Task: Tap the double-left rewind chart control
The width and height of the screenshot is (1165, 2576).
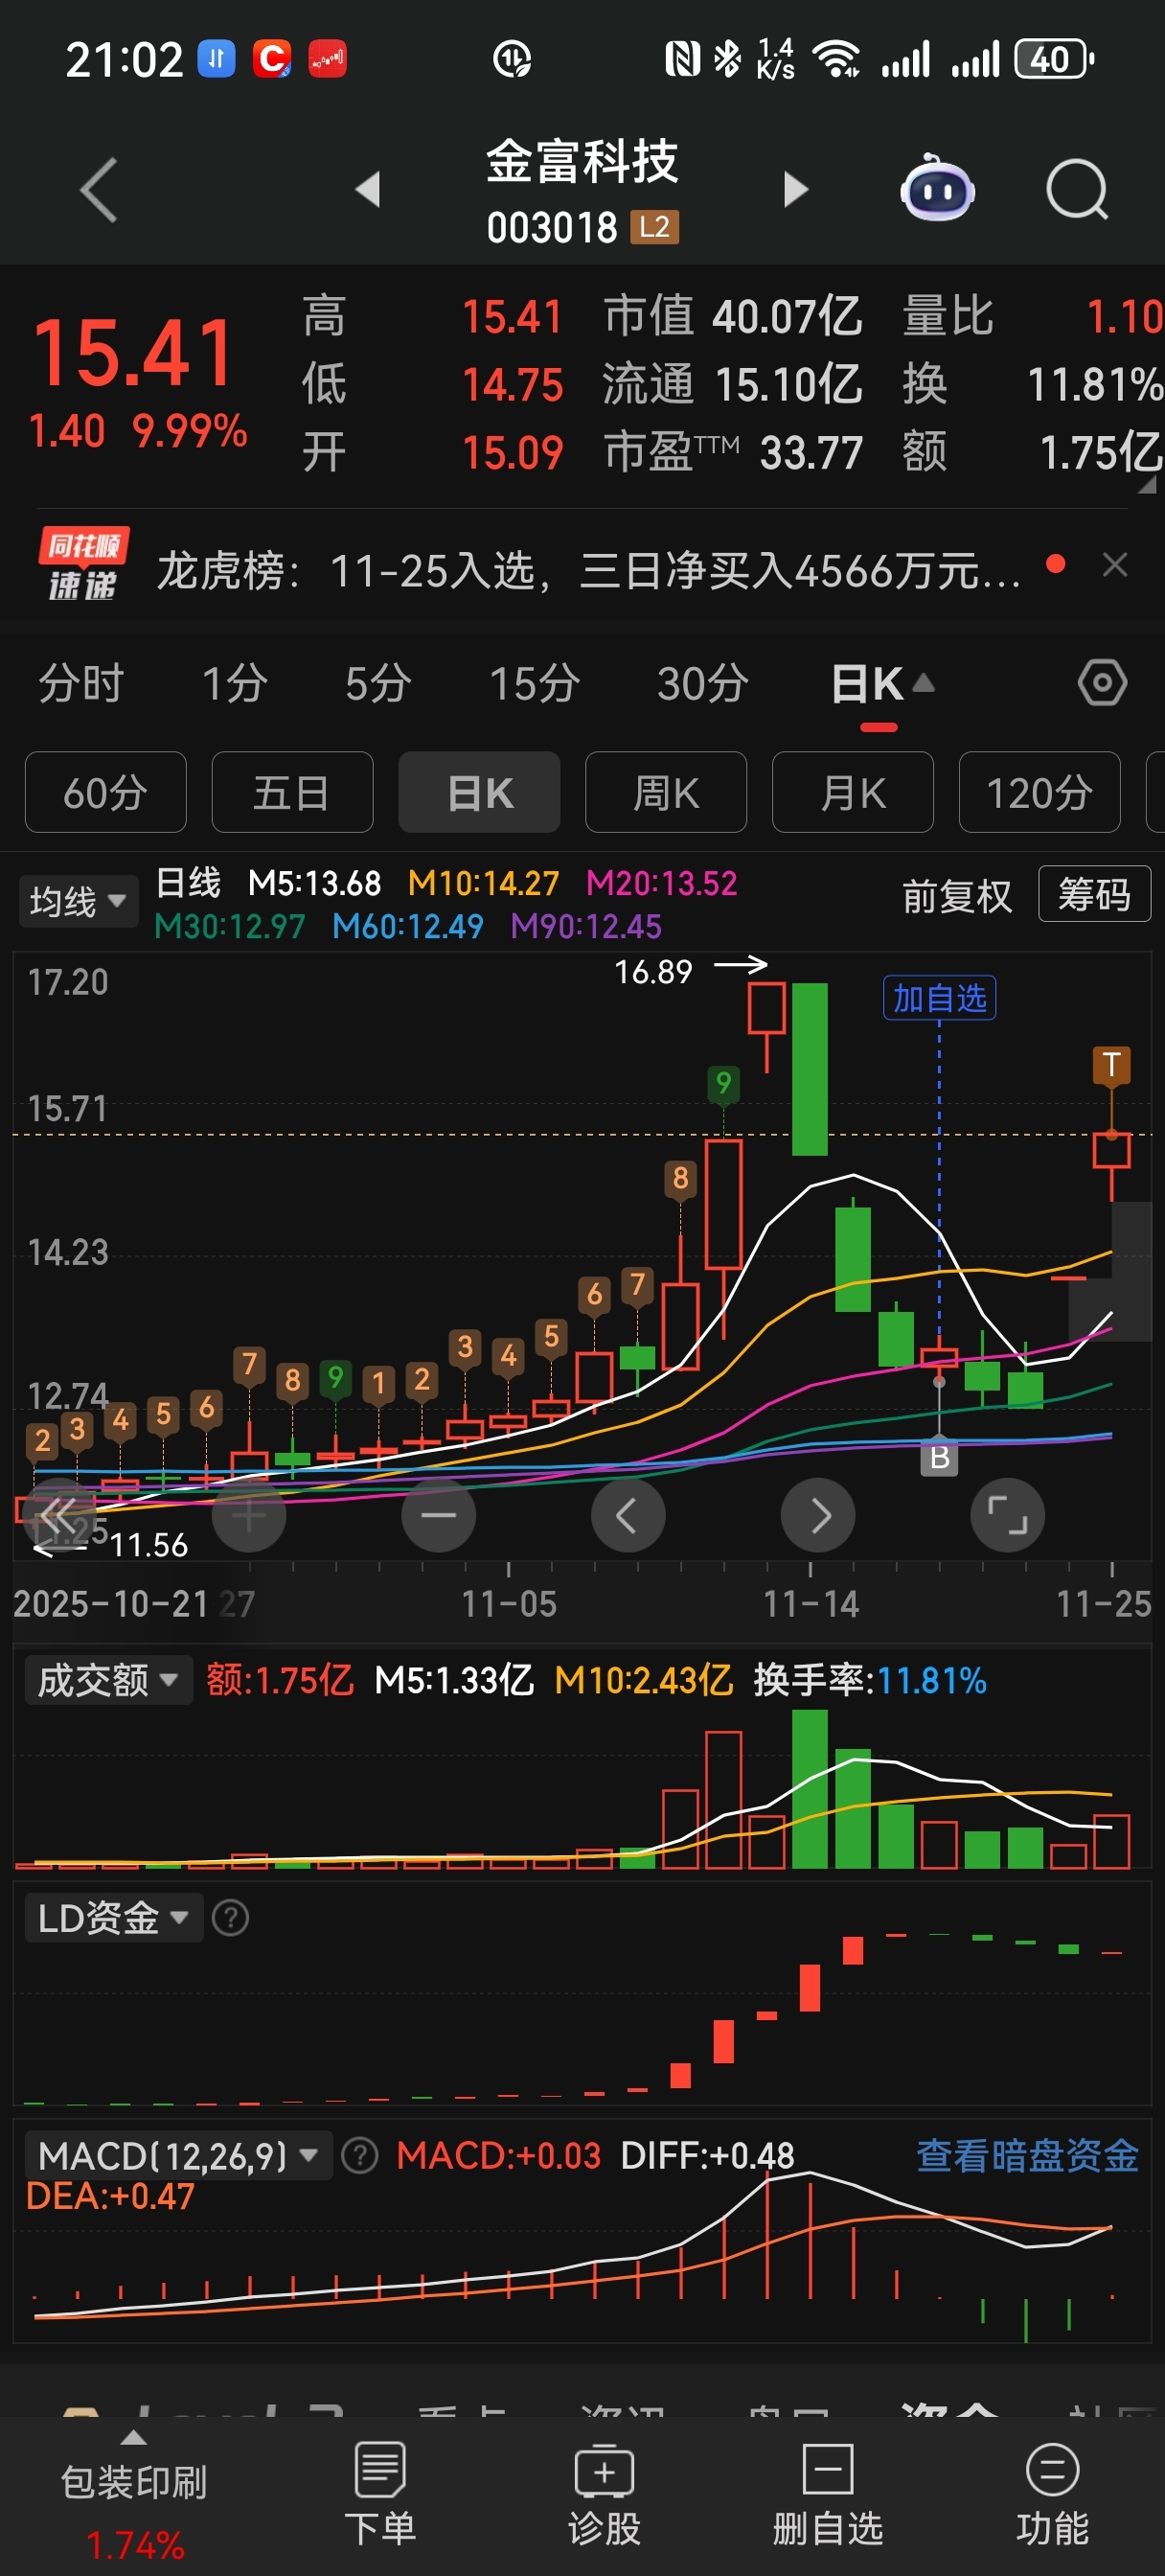Action: click(59, 1516)
